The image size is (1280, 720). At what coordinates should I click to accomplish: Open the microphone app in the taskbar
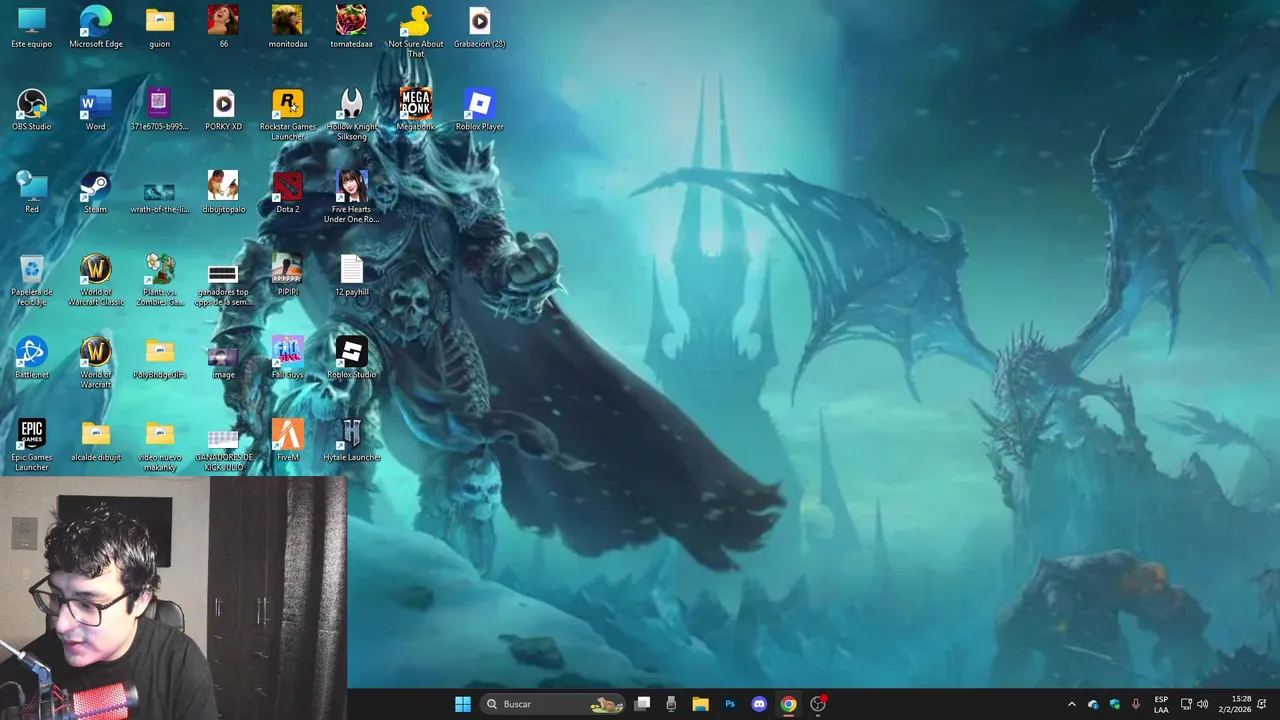coord(671,704)
